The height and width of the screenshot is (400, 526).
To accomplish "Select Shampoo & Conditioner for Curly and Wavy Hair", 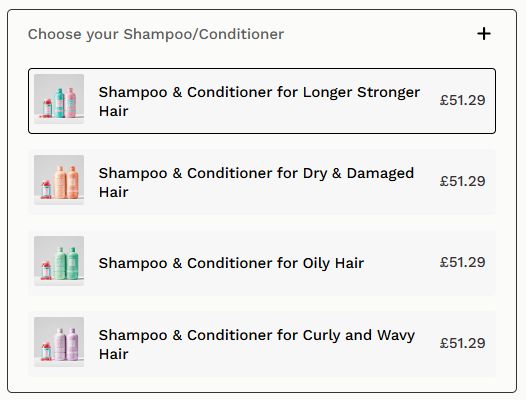I will tap(262, 344).
